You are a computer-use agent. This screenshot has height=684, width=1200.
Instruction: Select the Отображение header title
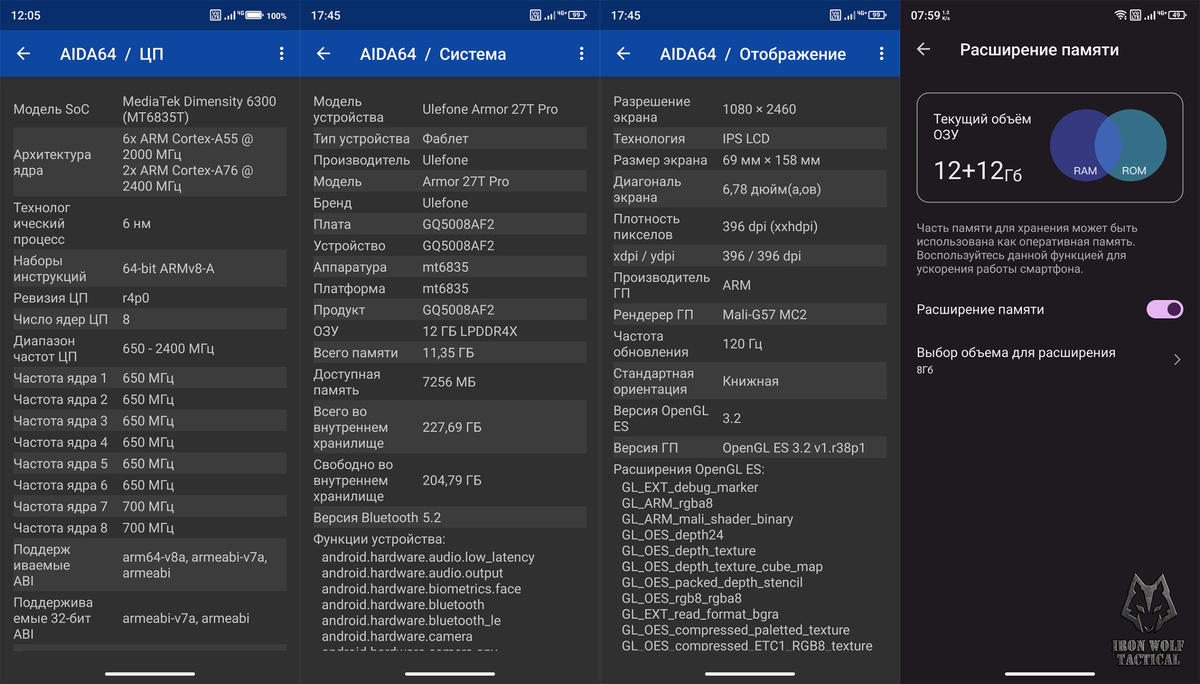[x=793, y=54]
